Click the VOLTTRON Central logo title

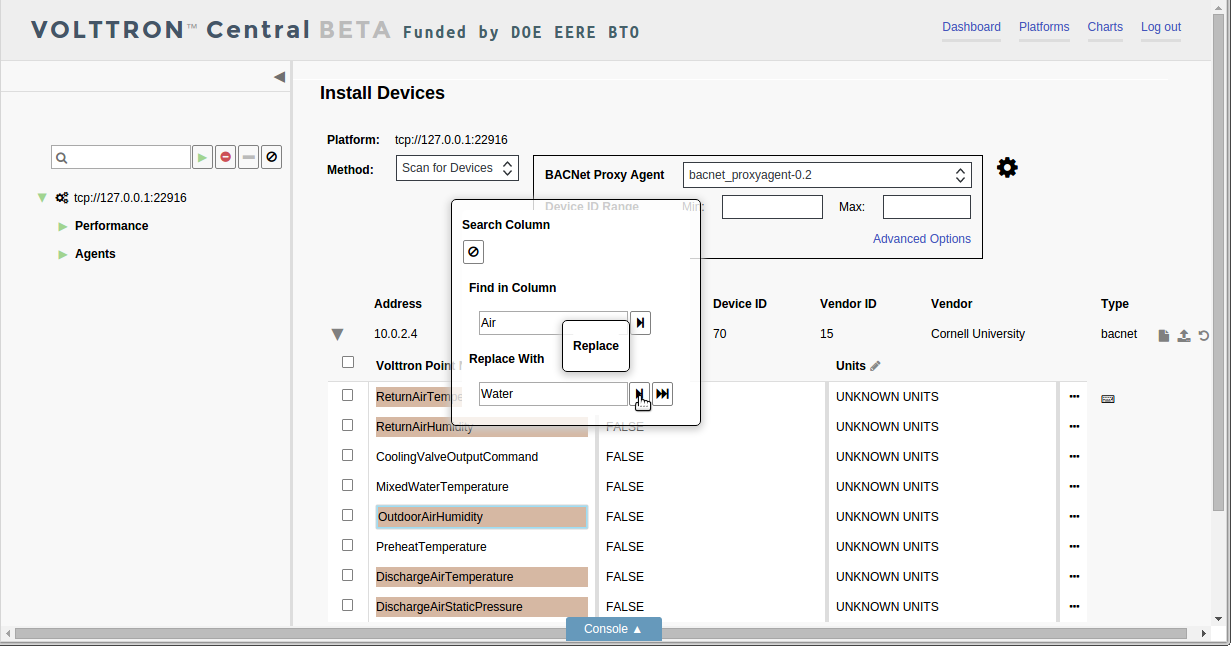pyautogui.click(x=210, y=30)
